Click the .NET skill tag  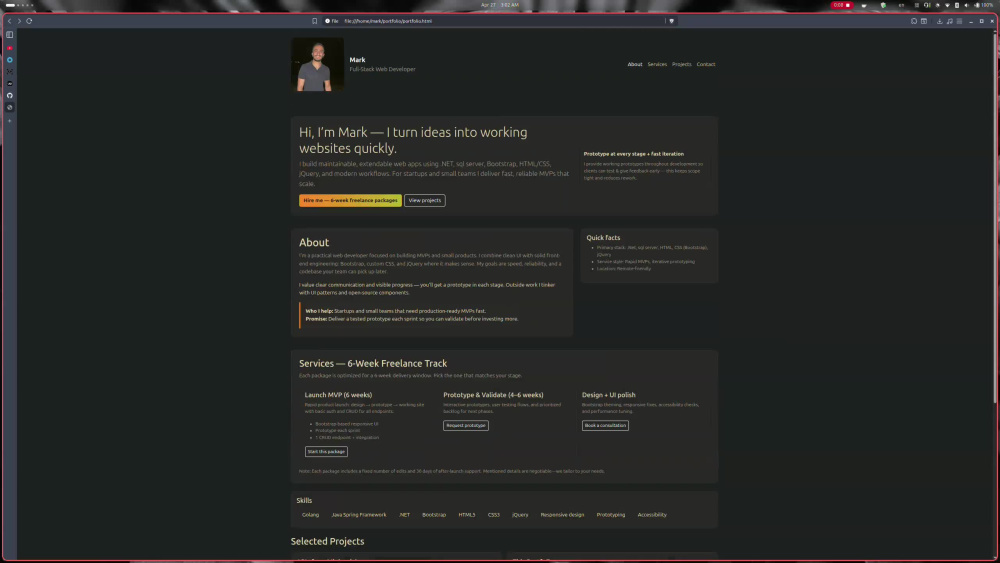click(x=404, y=515)
